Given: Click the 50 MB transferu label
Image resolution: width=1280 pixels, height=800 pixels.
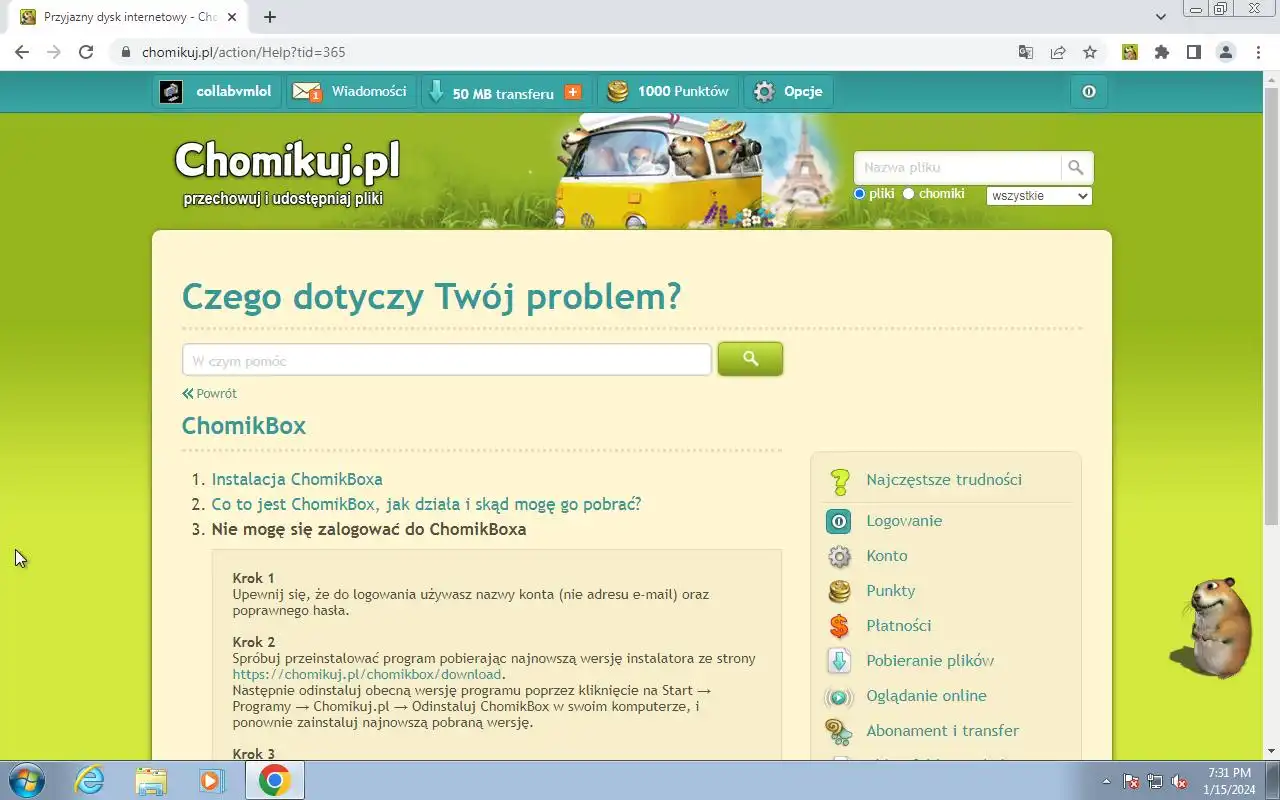Looking at the screenshot, I should [x=503, y=93].
